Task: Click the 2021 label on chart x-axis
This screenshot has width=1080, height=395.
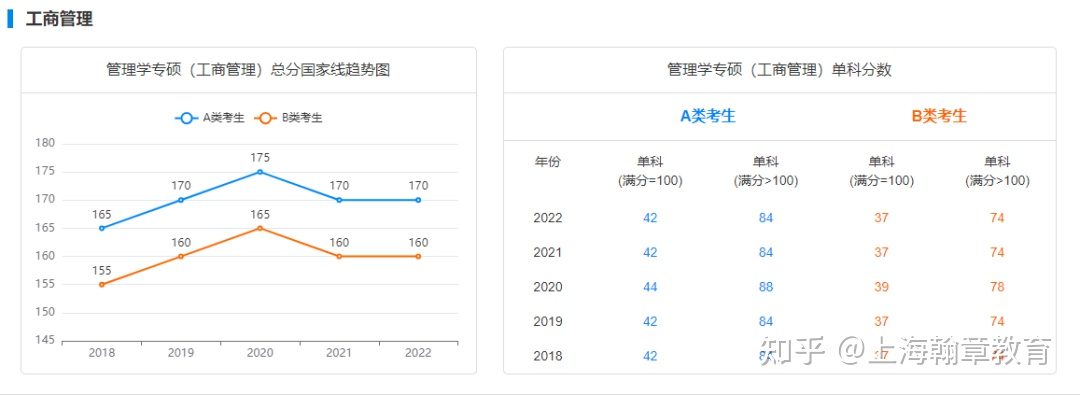Action: click(339, 353)
